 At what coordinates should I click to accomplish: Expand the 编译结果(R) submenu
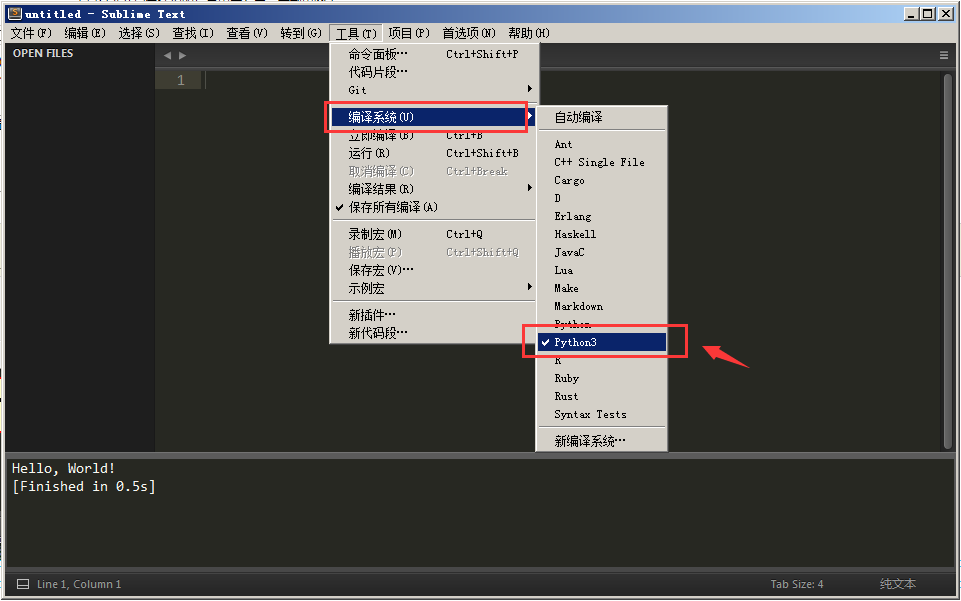point(433,189)
